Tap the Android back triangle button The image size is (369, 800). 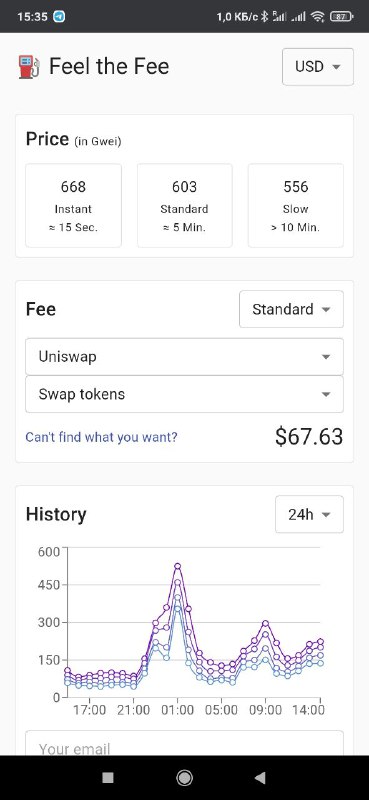(x=260, y=778)
